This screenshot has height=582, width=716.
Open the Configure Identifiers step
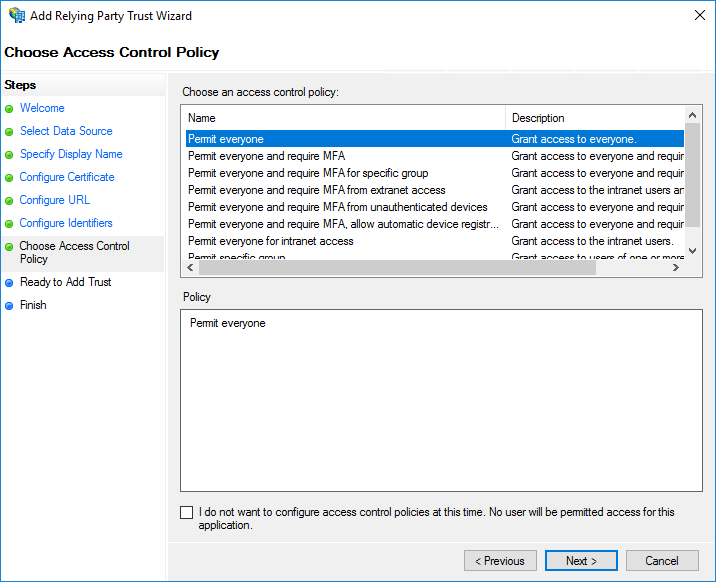66,223
